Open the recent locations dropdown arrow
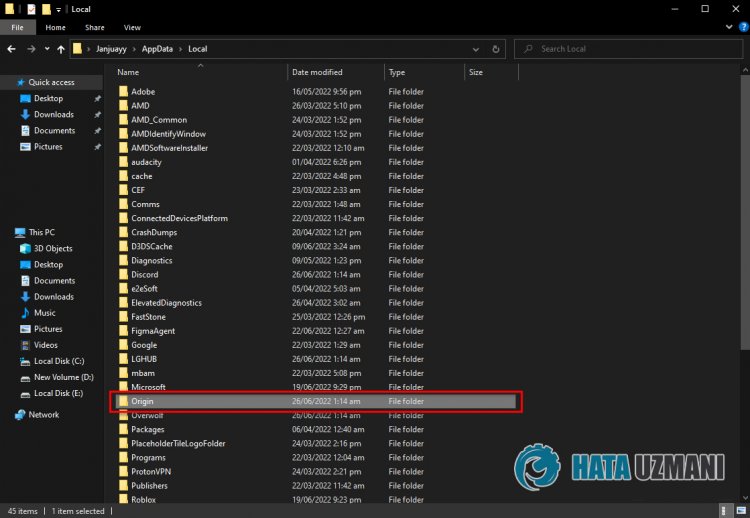 (47, 48)
